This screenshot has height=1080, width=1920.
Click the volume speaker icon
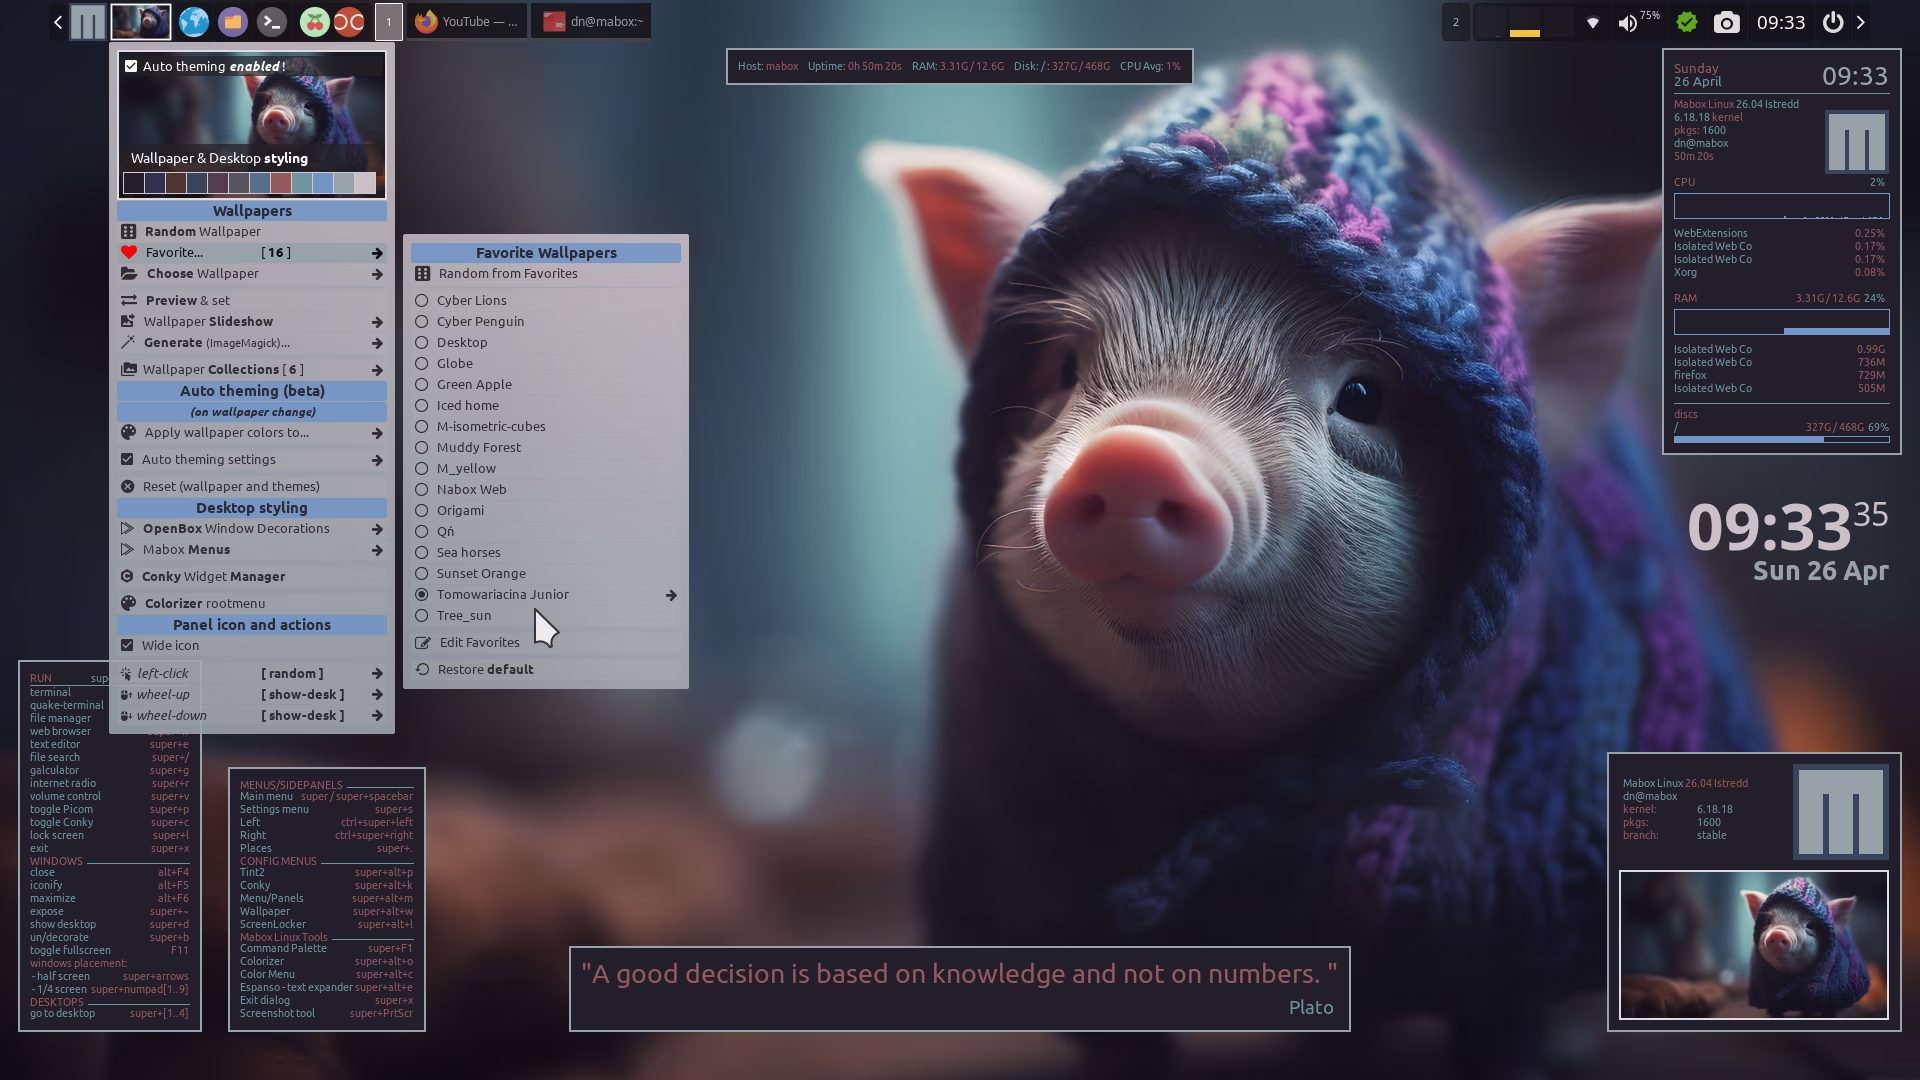pyautogui.click(x=1628, y=22)
